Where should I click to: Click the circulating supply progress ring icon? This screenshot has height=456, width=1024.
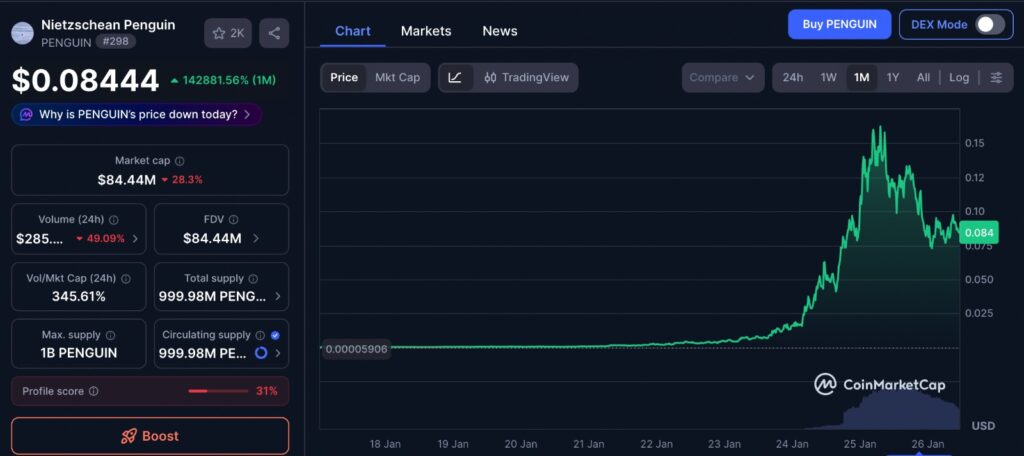[261, 353]
